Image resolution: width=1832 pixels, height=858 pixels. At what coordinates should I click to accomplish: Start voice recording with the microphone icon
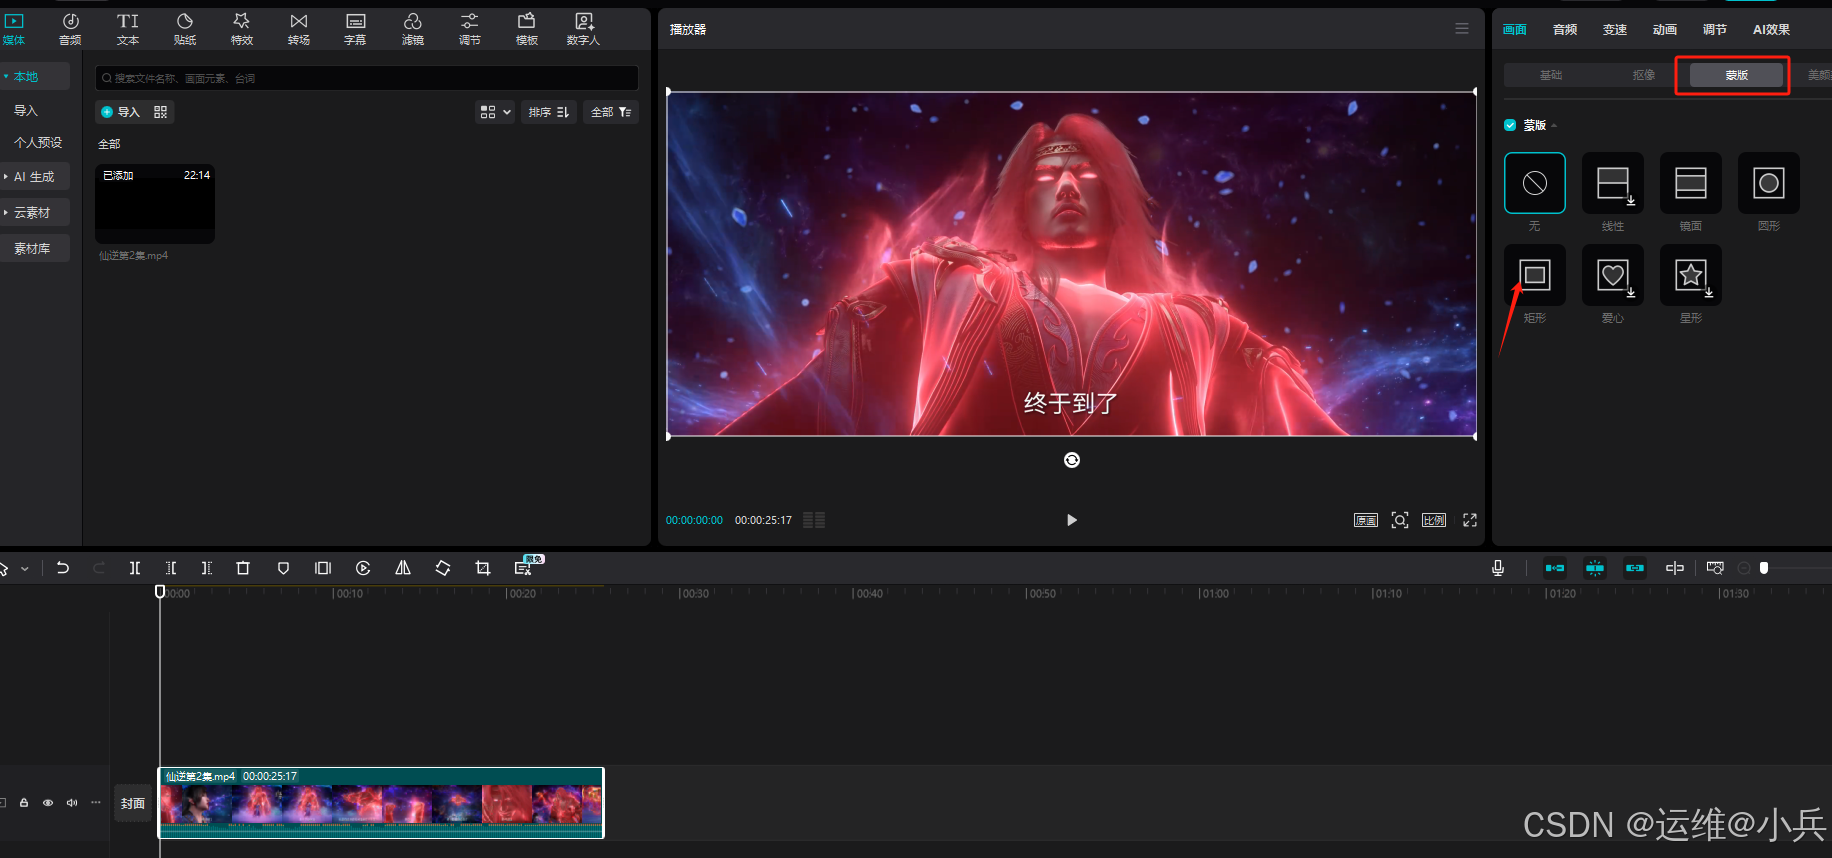(x=1498, y=568)
